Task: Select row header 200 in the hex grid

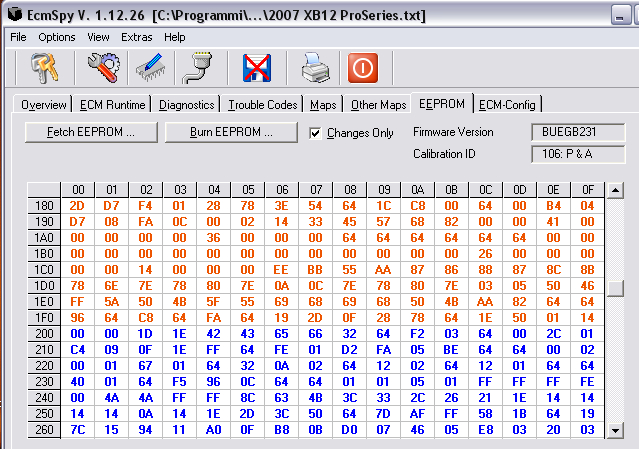Action: pyautogui.click(x=43, y=334)
